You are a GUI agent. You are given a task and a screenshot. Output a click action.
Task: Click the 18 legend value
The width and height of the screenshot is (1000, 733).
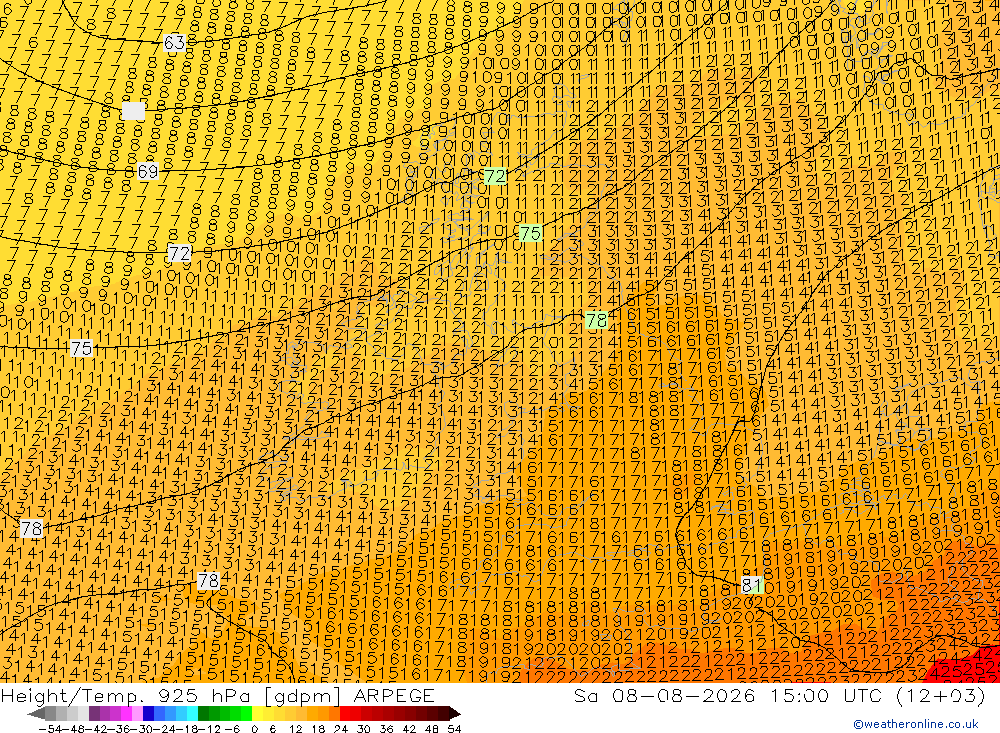(318, 729)
